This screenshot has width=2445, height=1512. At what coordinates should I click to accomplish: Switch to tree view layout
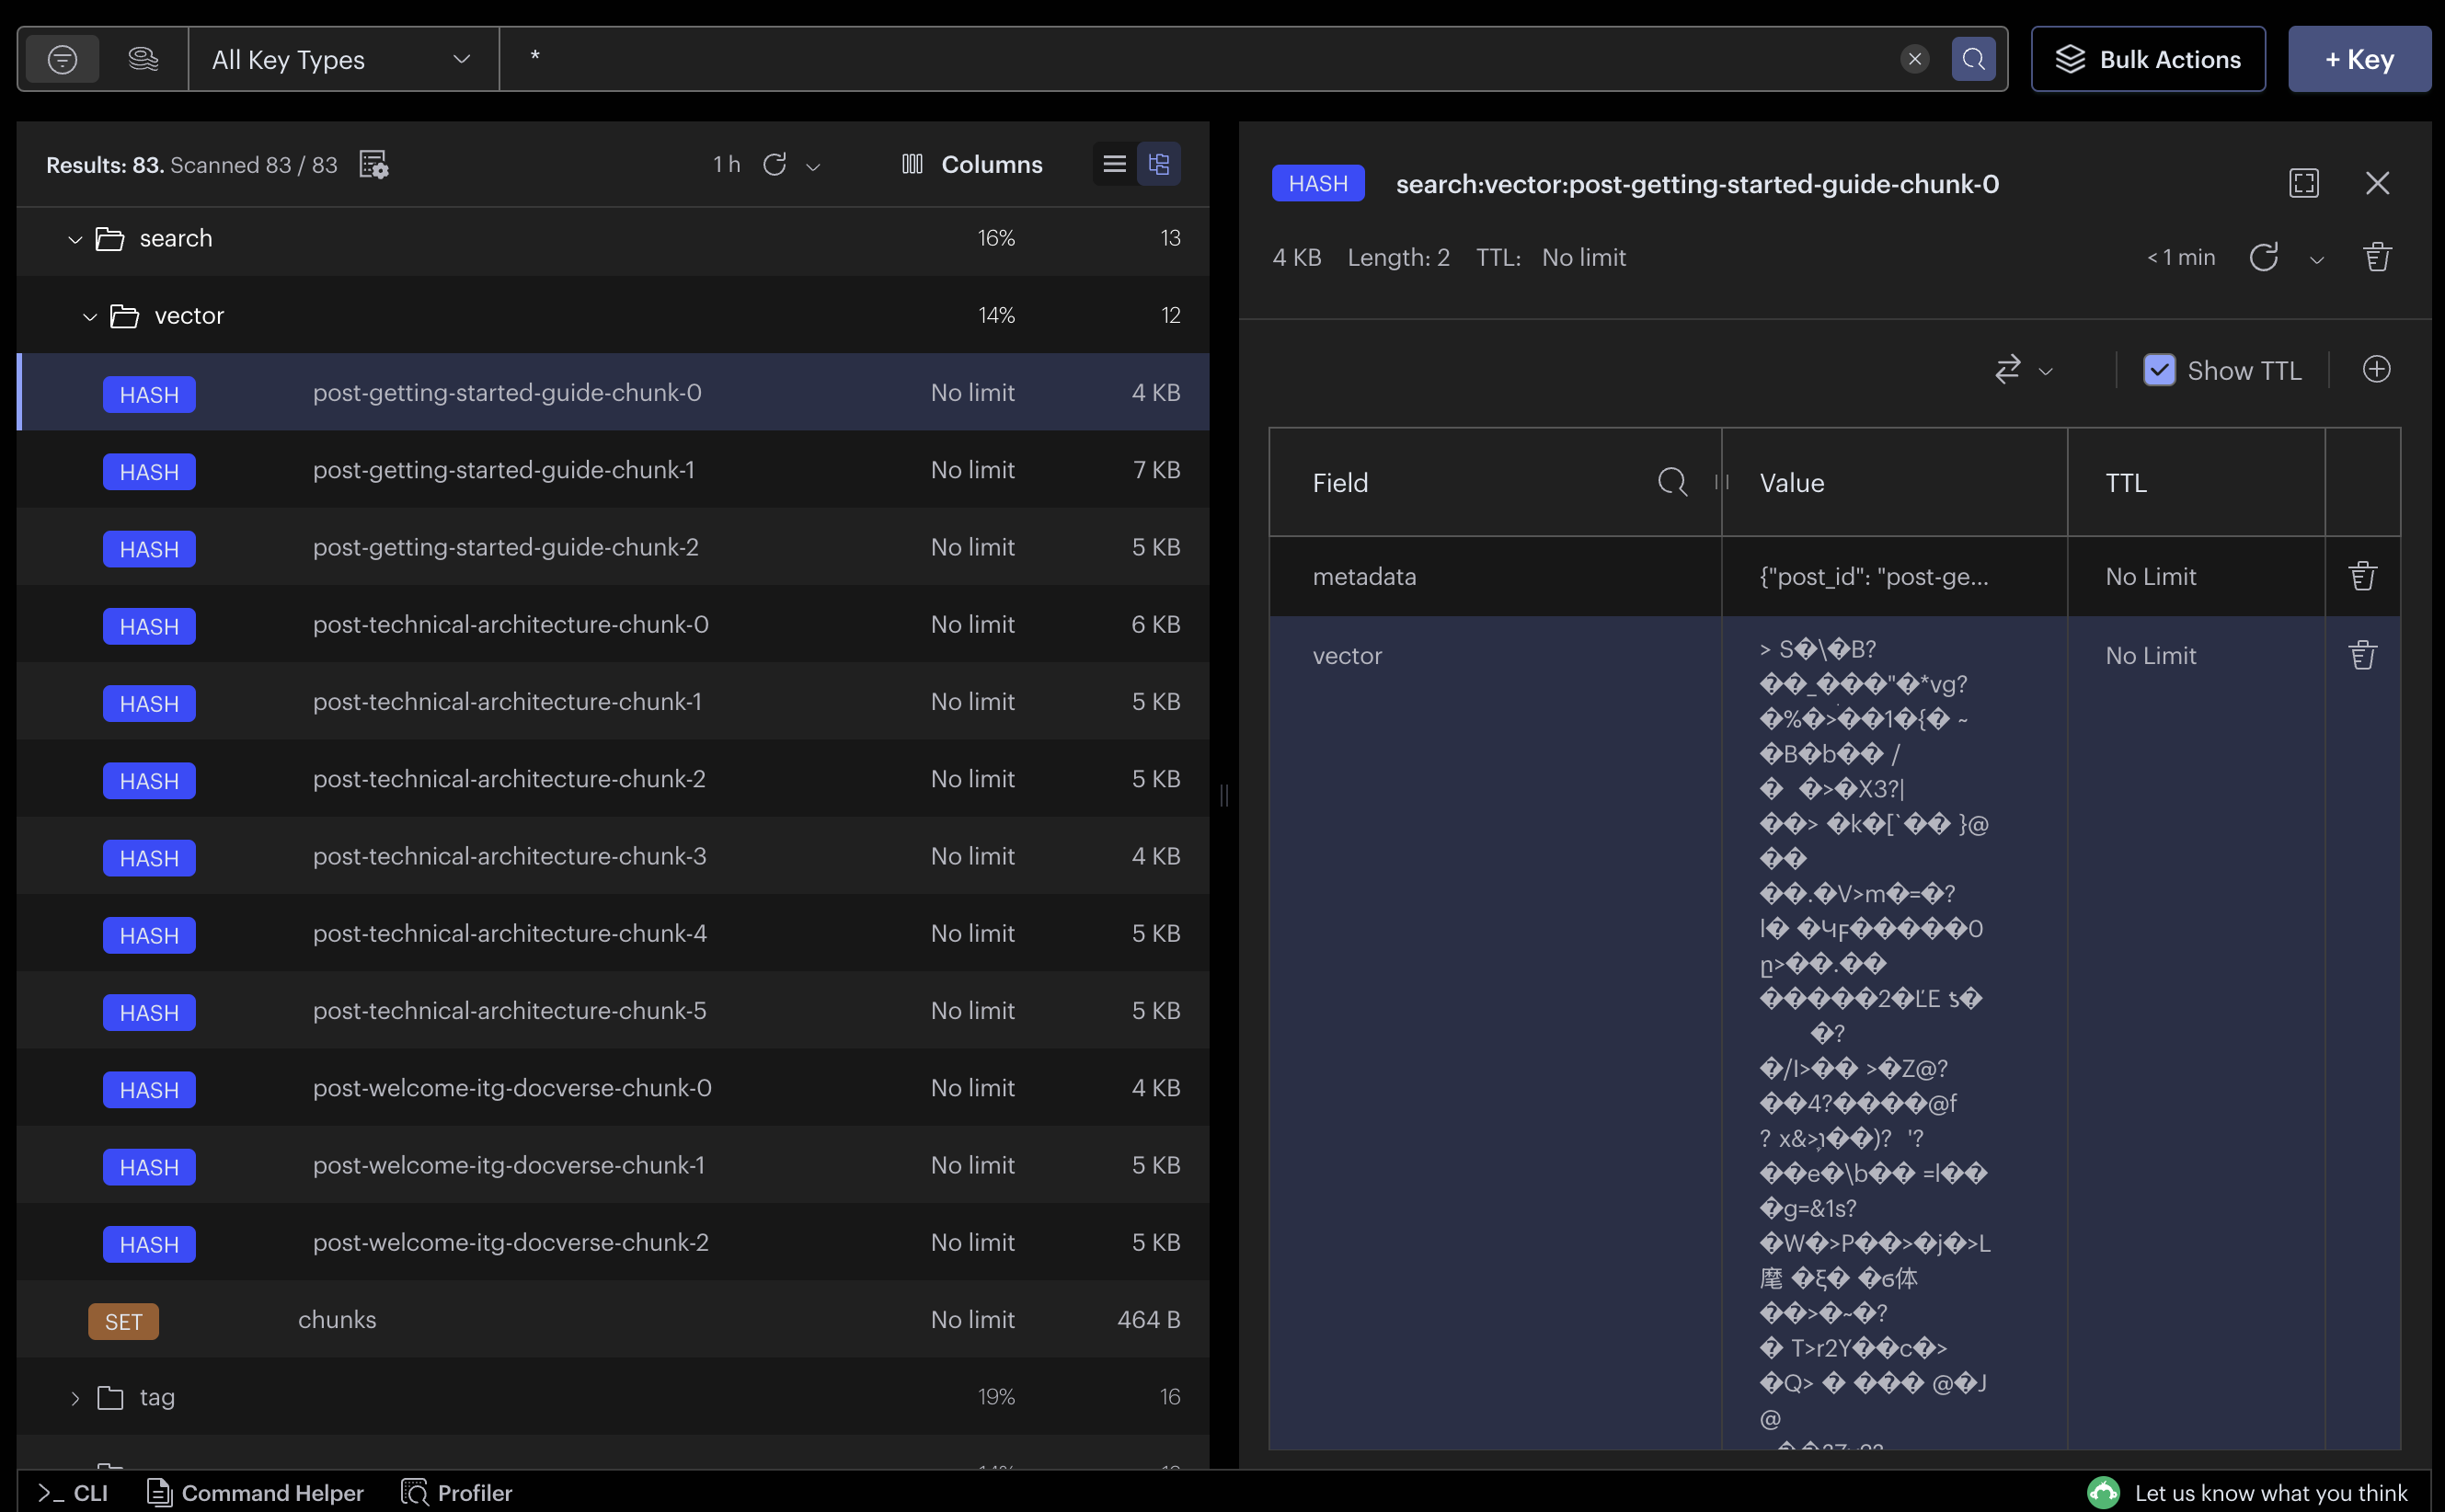pyautogui.click(x=1159, y=164)
